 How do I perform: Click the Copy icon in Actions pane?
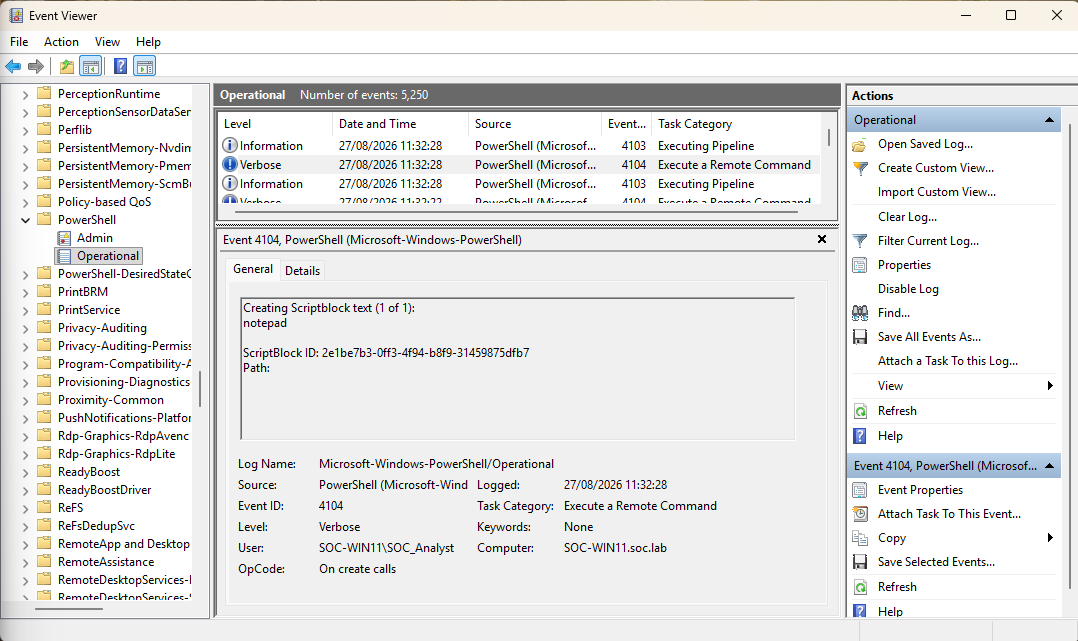click(860, 538)
